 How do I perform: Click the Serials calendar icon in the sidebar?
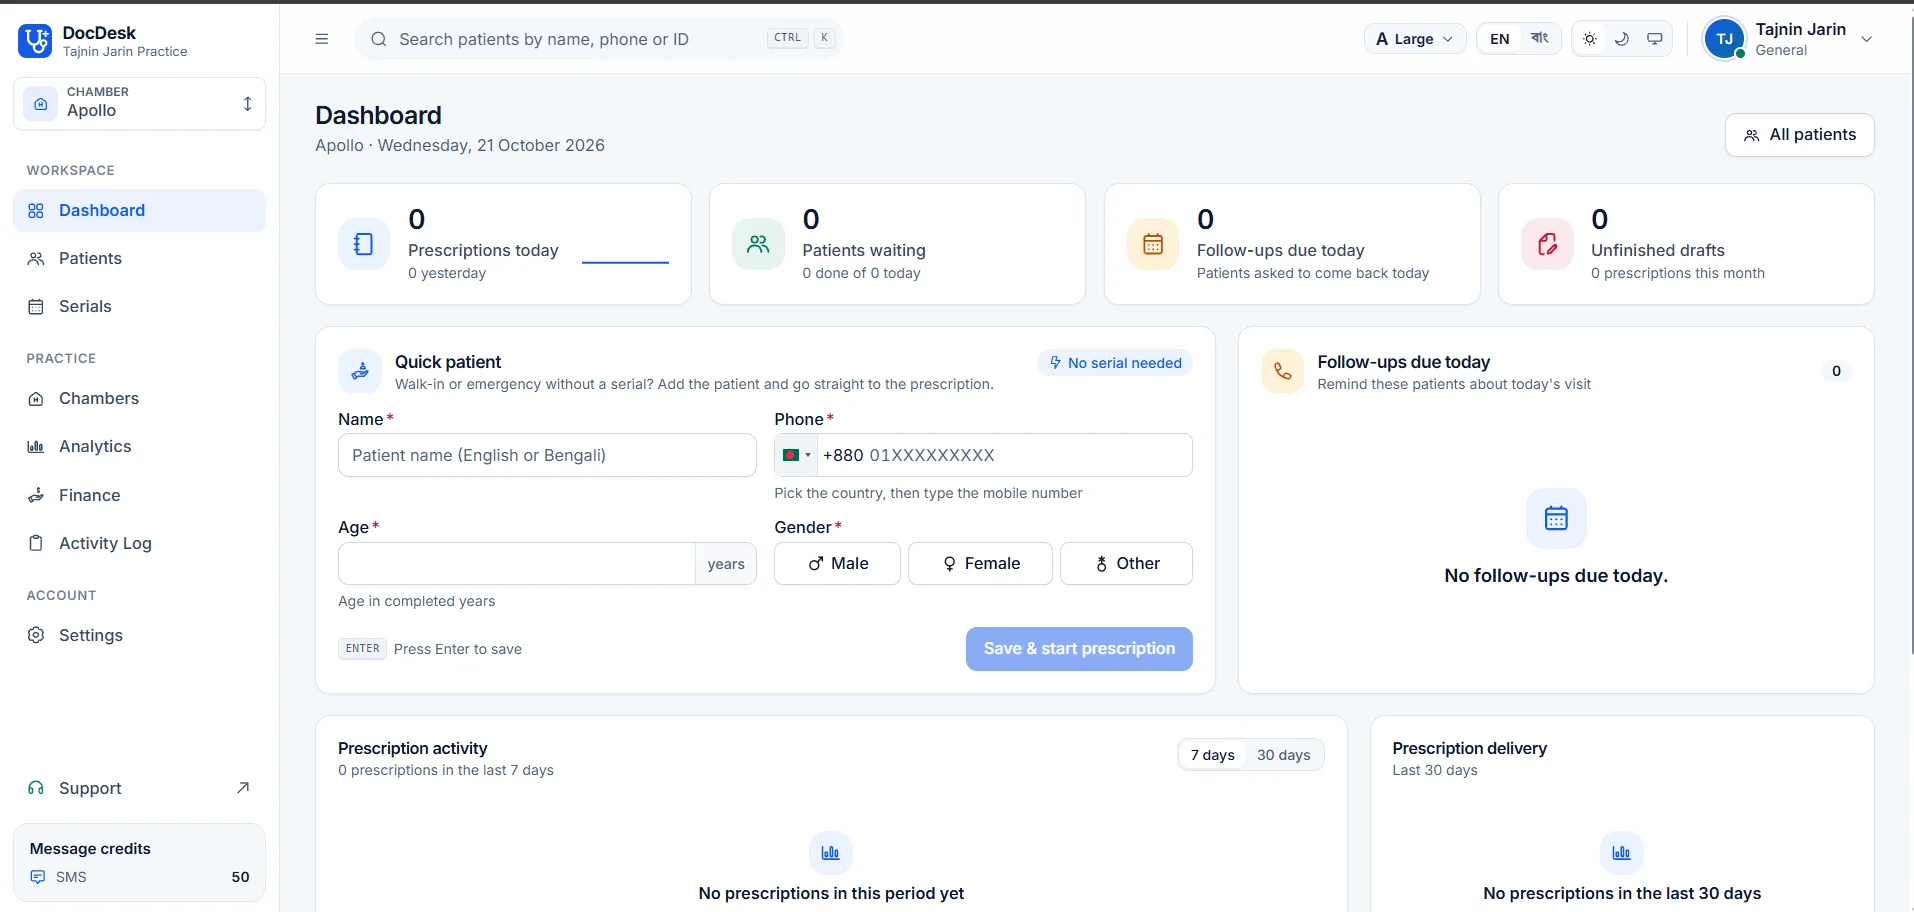tap(36, 307)
